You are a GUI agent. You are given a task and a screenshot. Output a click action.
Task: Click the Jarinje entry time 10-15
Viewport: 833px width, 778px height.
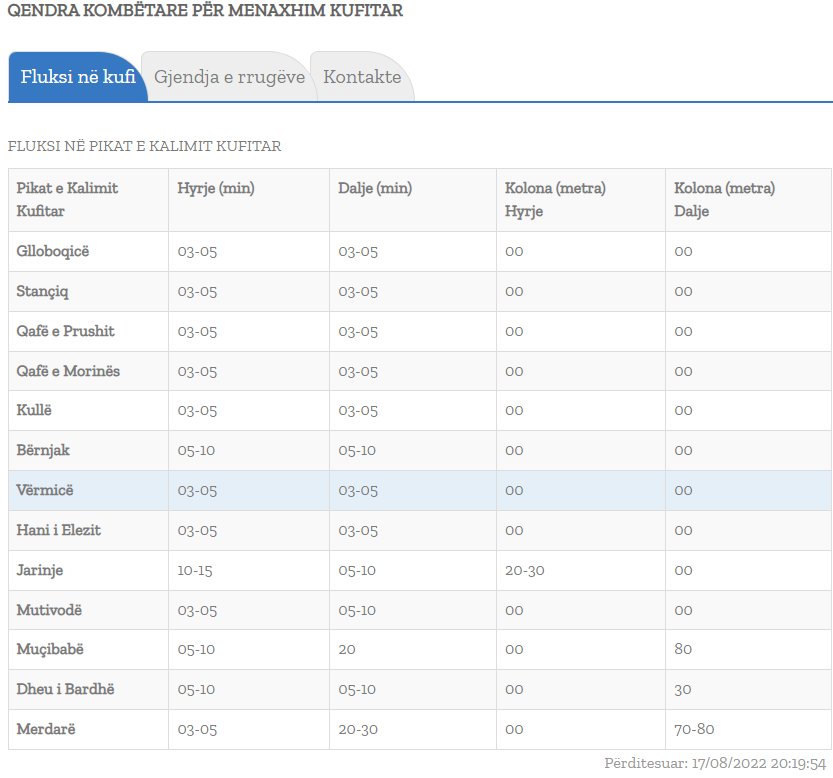[195, 570]
